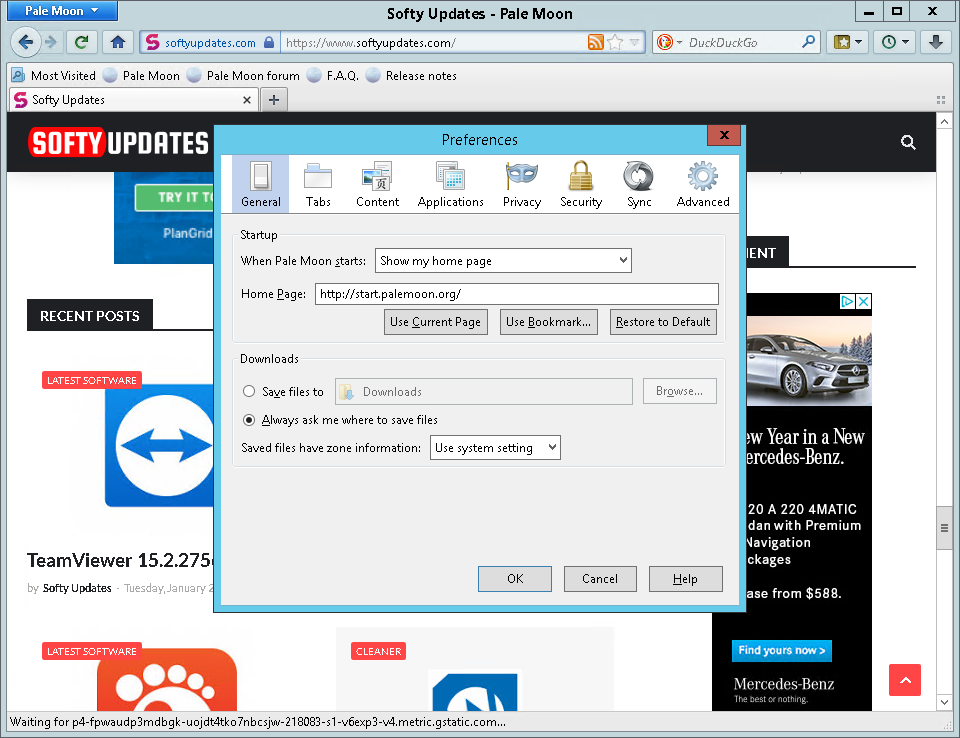Viewport: 960px width, 738px height.
Task: Close the Preferences dialog
Action: [x=724, y=135]
